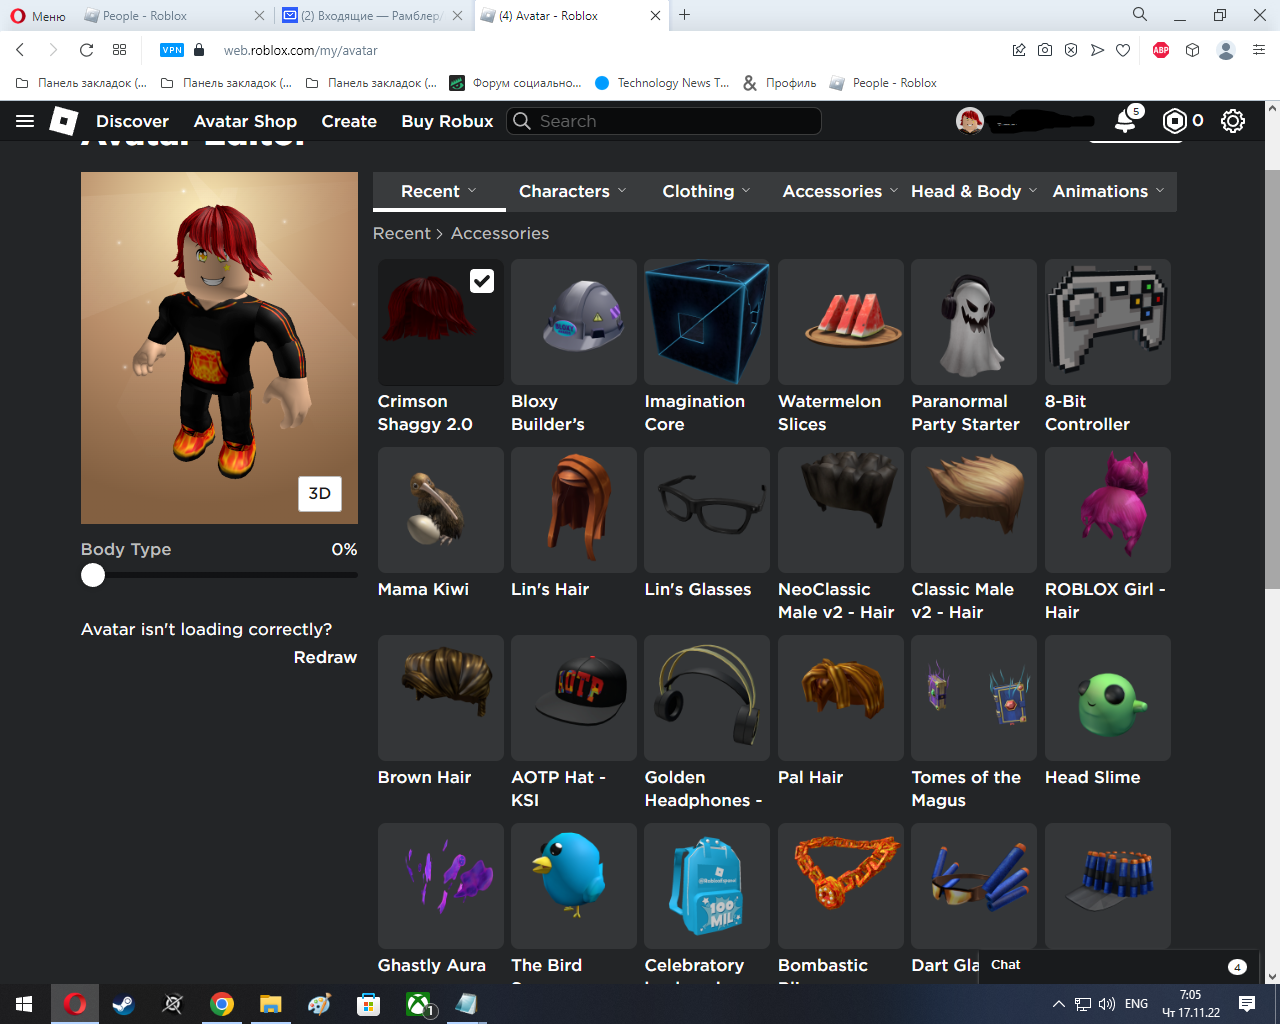This screenshot has width=1280, height=1024.
Task: Click the Opera reload page icon
Action: point(87,50)
